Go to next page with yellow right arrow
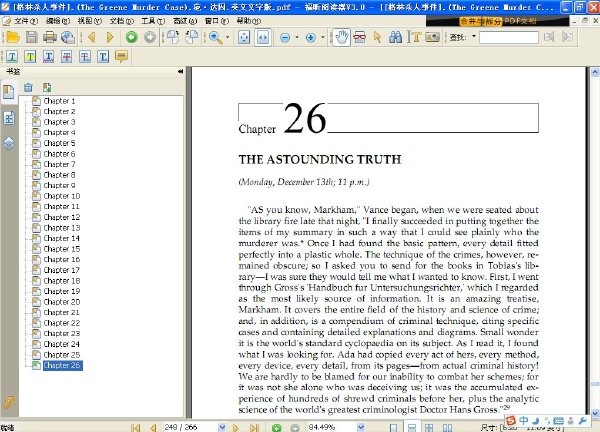600x432 pixels. coord(110,37)
